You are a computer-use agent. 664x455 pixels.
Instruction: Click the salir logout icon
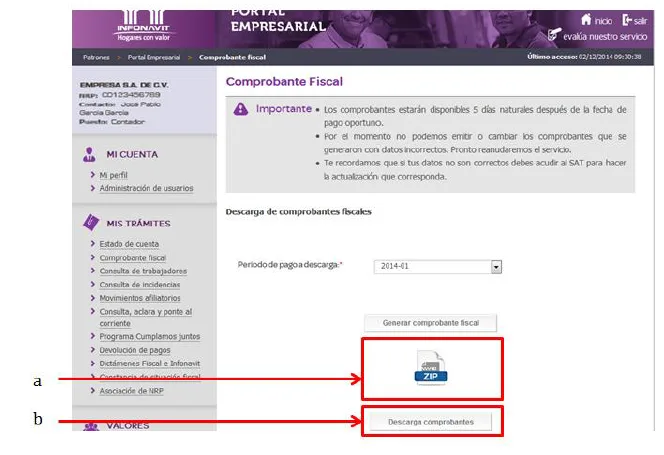(627, 20)
